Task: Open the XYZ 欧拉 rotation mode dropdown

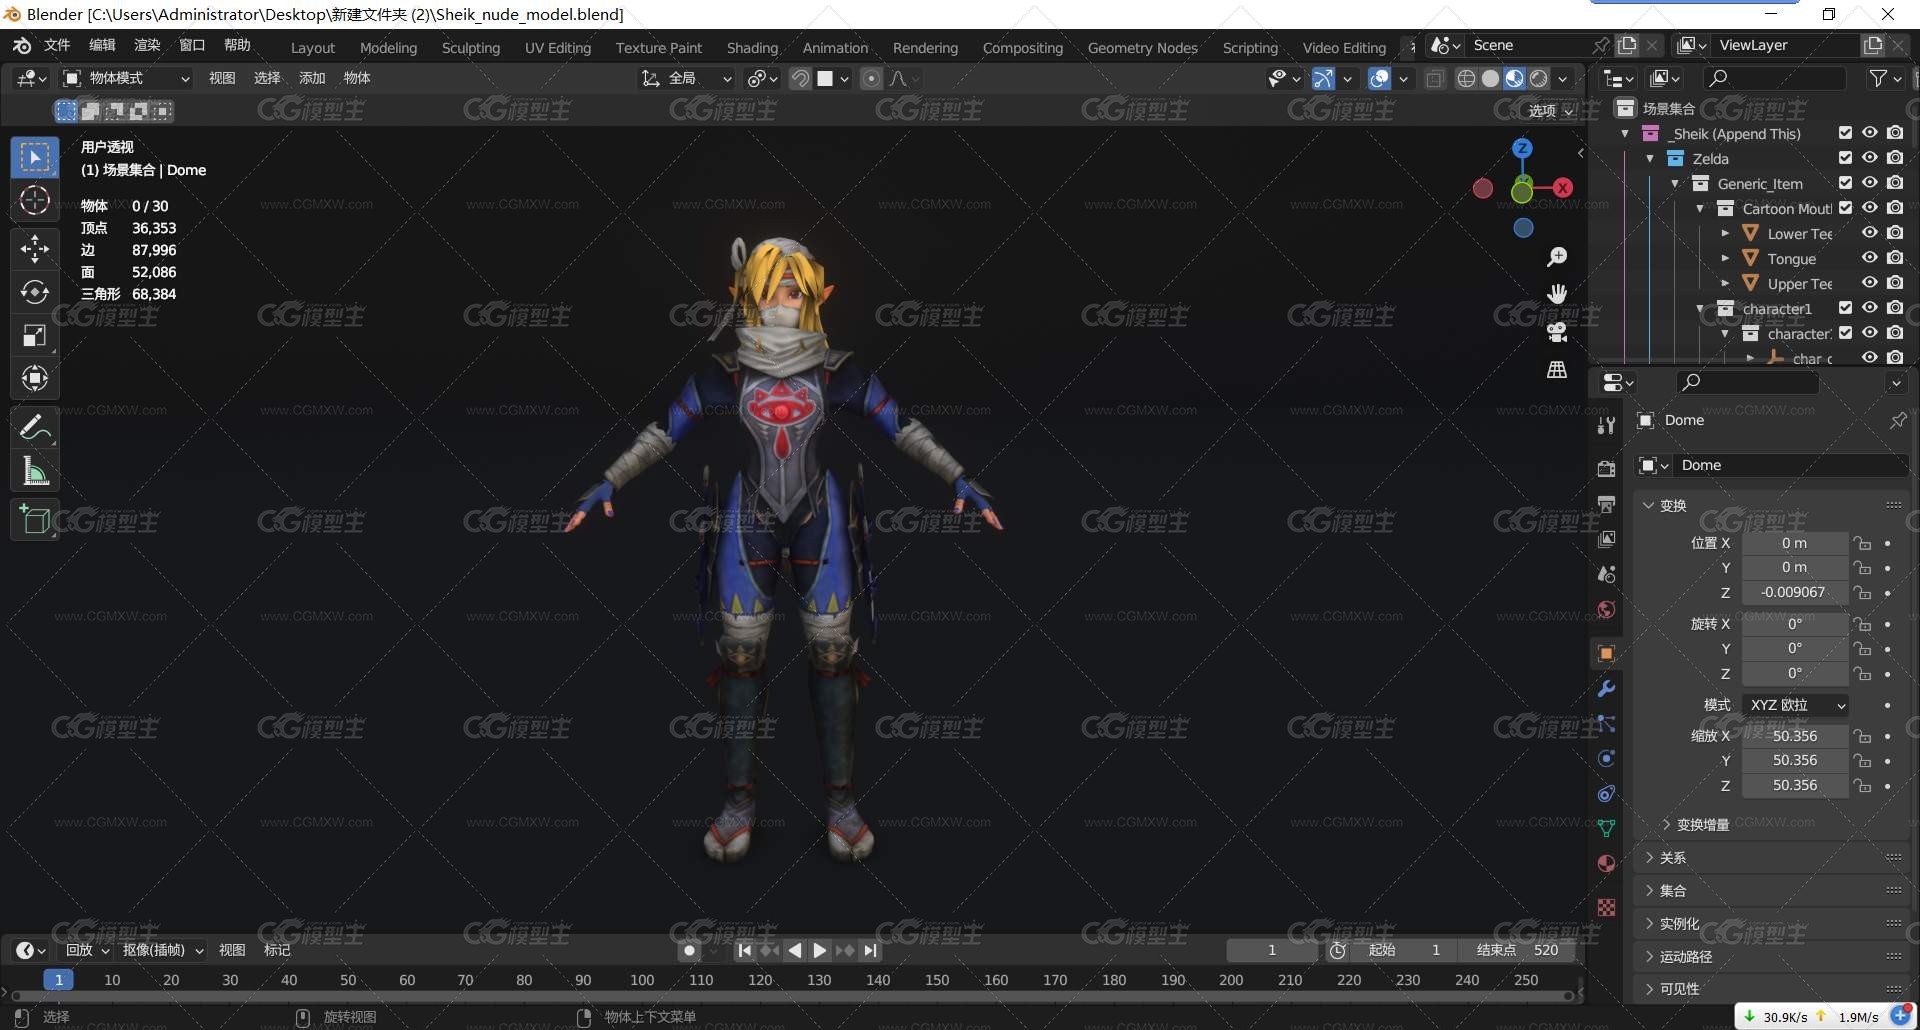Action: [x=1796, y=705]
